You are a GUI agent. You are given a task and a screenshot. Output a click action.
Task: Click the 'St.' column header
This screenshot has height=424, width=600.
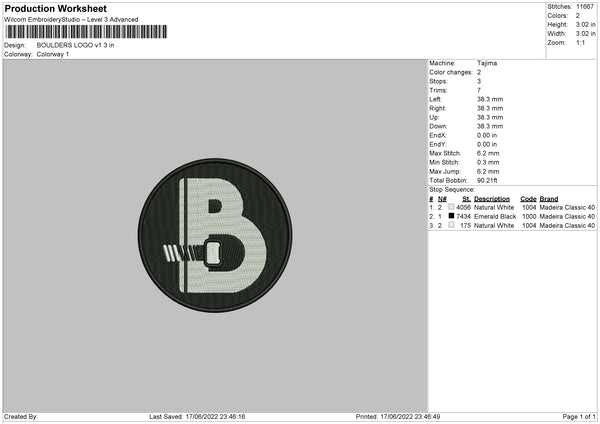click(x=466, y=199)
